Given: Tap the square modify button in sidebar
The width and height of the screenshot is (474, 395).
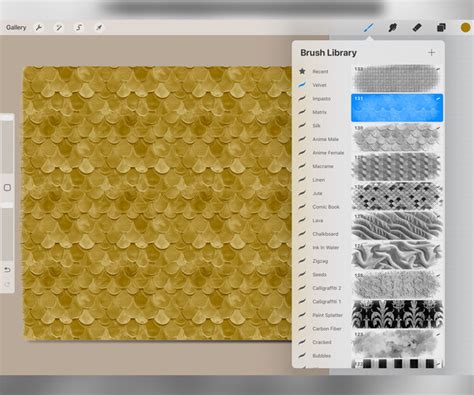Looking at the screenshot, I should pyautogui.click(x=7, y=188).
